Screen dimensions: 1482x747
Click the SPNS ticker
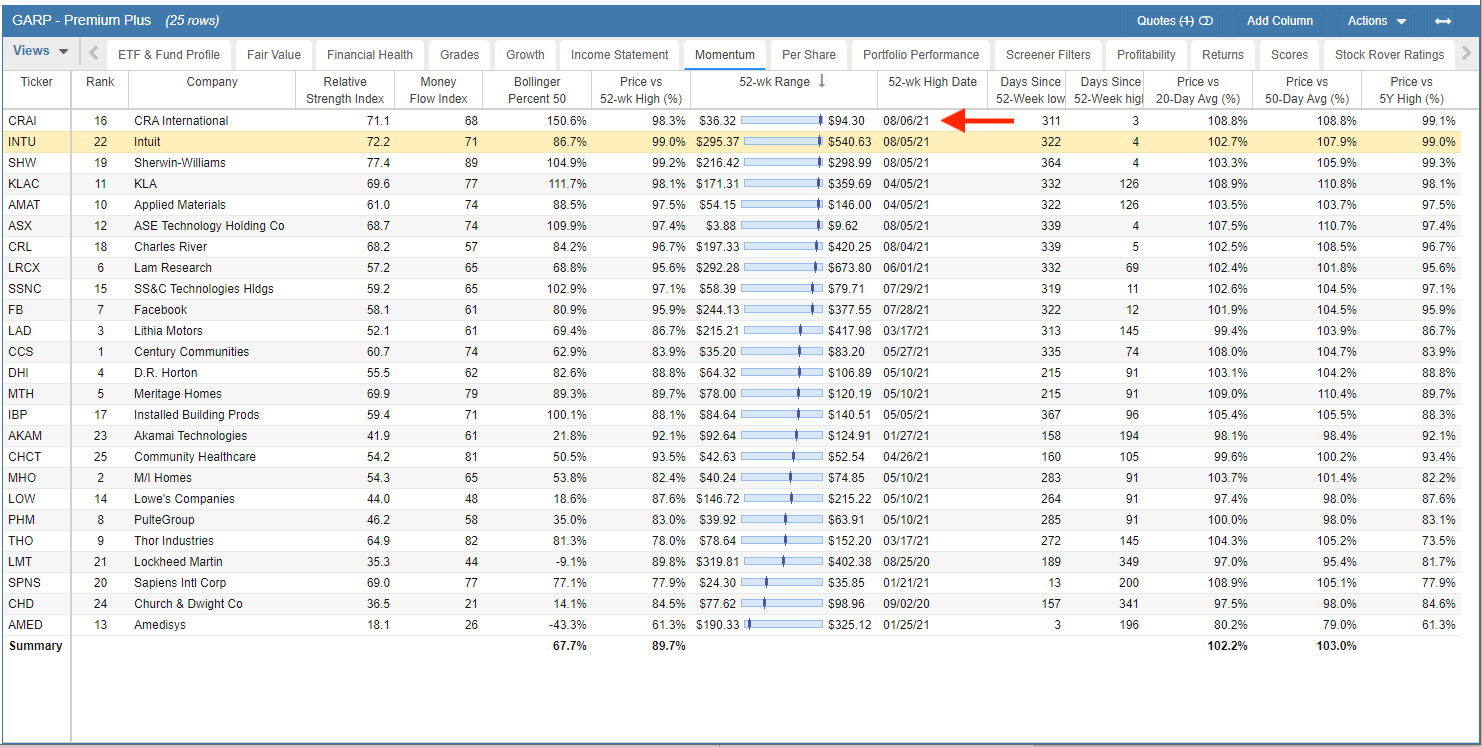coord(24,583)
